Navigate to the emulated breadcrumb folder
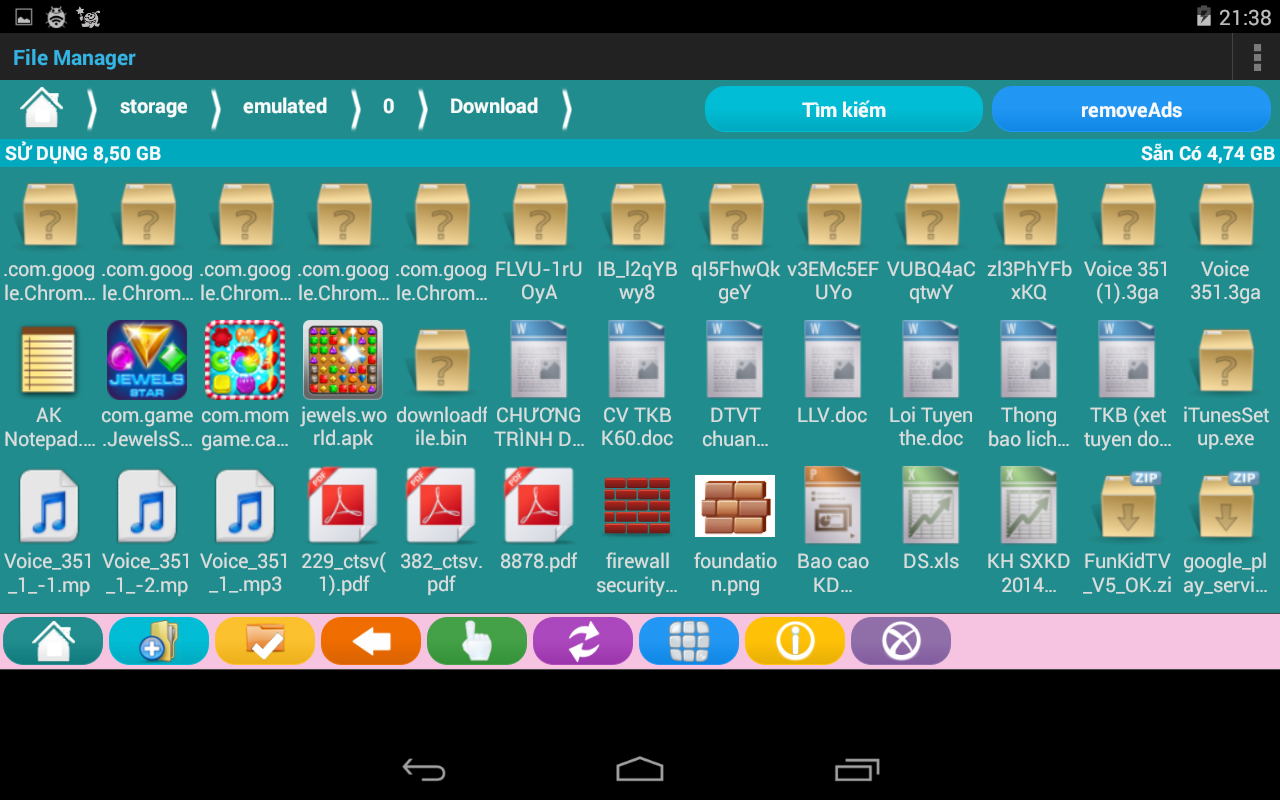The height and width of the screenshot is (800, 1280). 285,107
